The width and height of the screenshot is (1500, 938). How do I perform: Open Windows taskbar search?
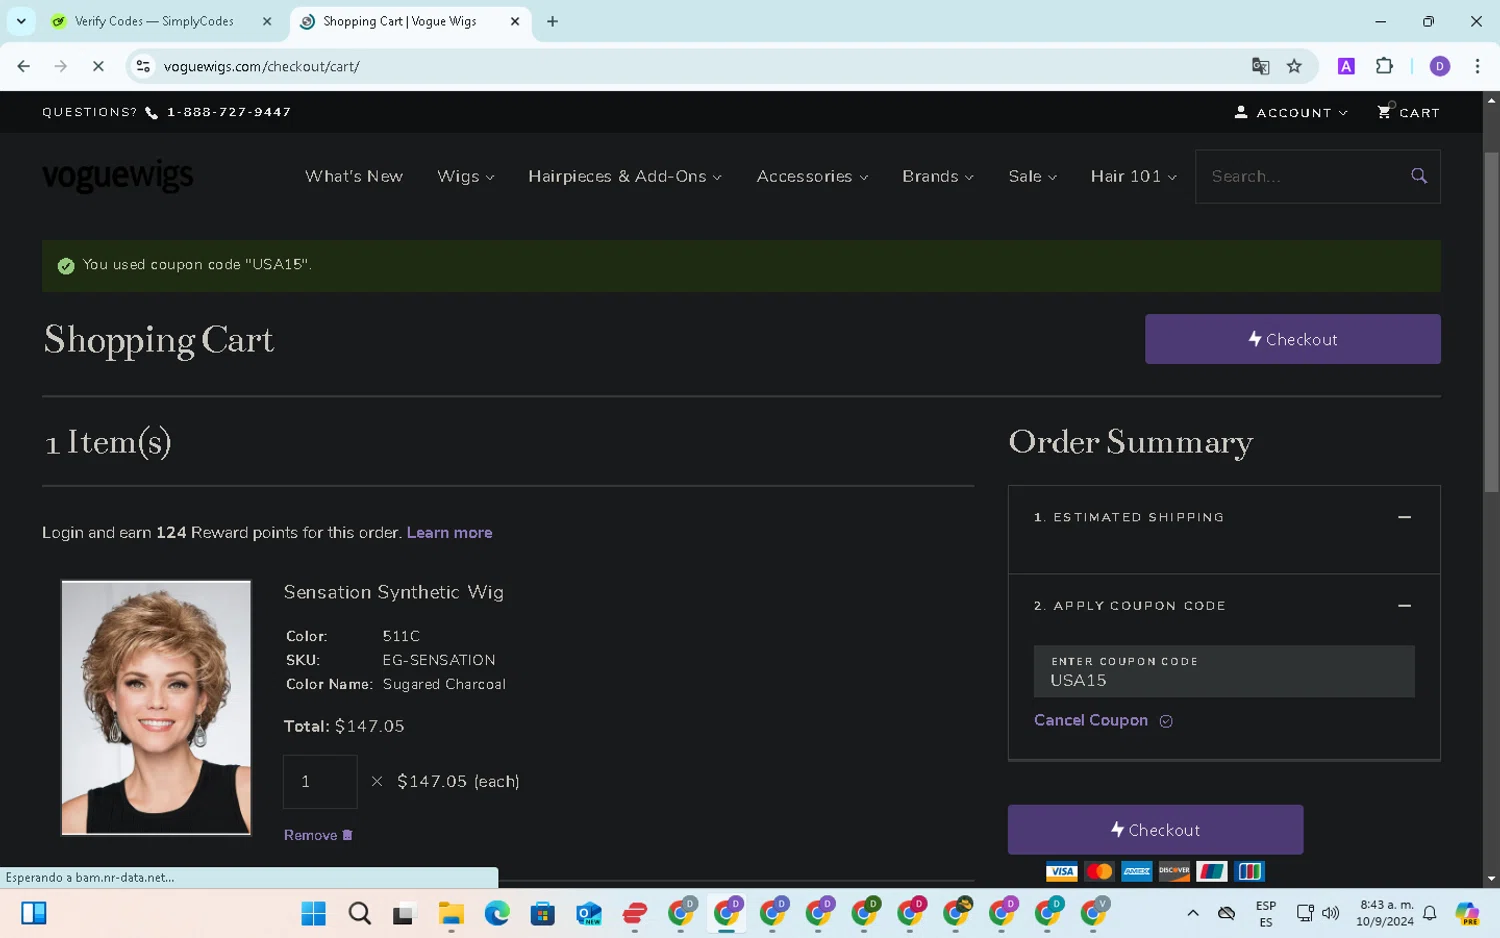click(359, 913)
